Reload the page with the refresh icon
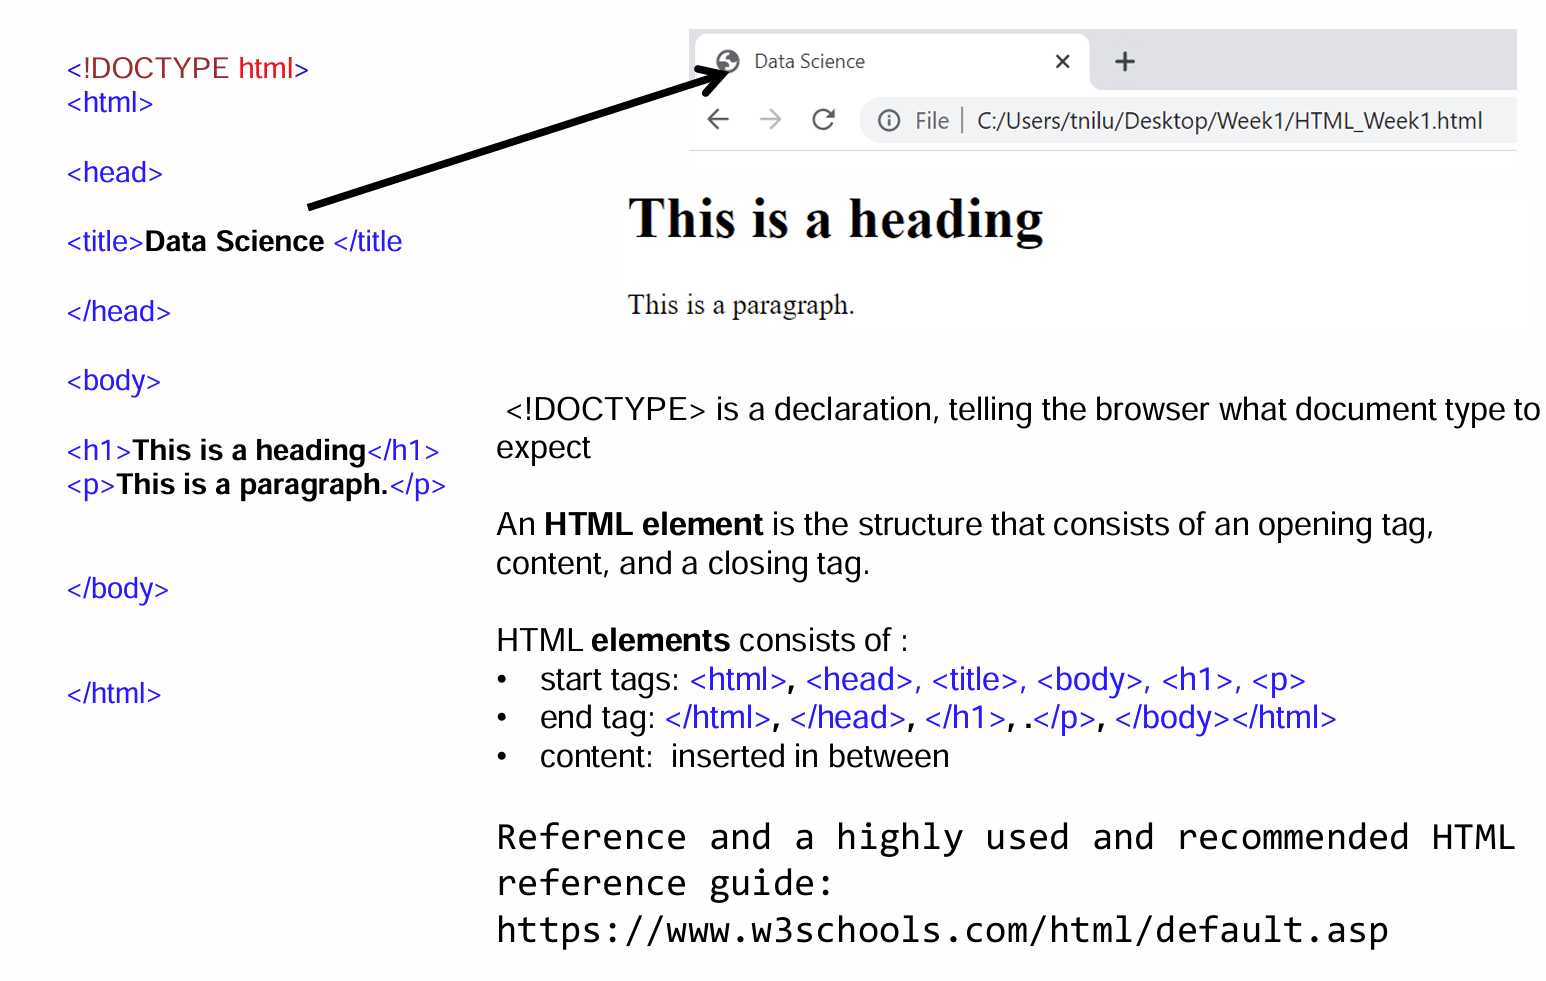The width and height of the screenshot is (1546, 981). coord(823,120)
